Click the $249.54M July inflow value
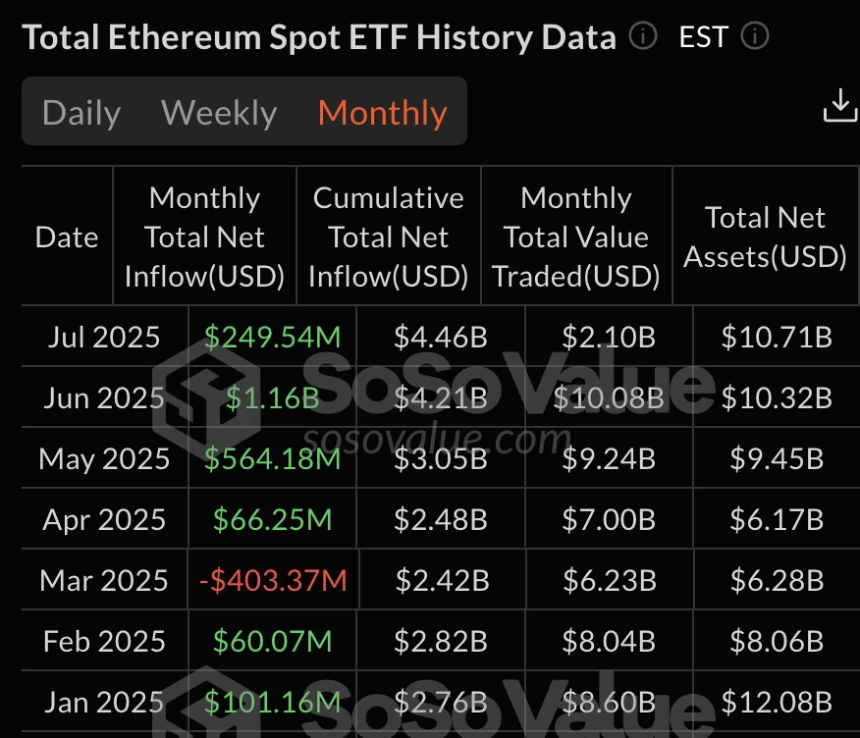 (x=272, y=337)
